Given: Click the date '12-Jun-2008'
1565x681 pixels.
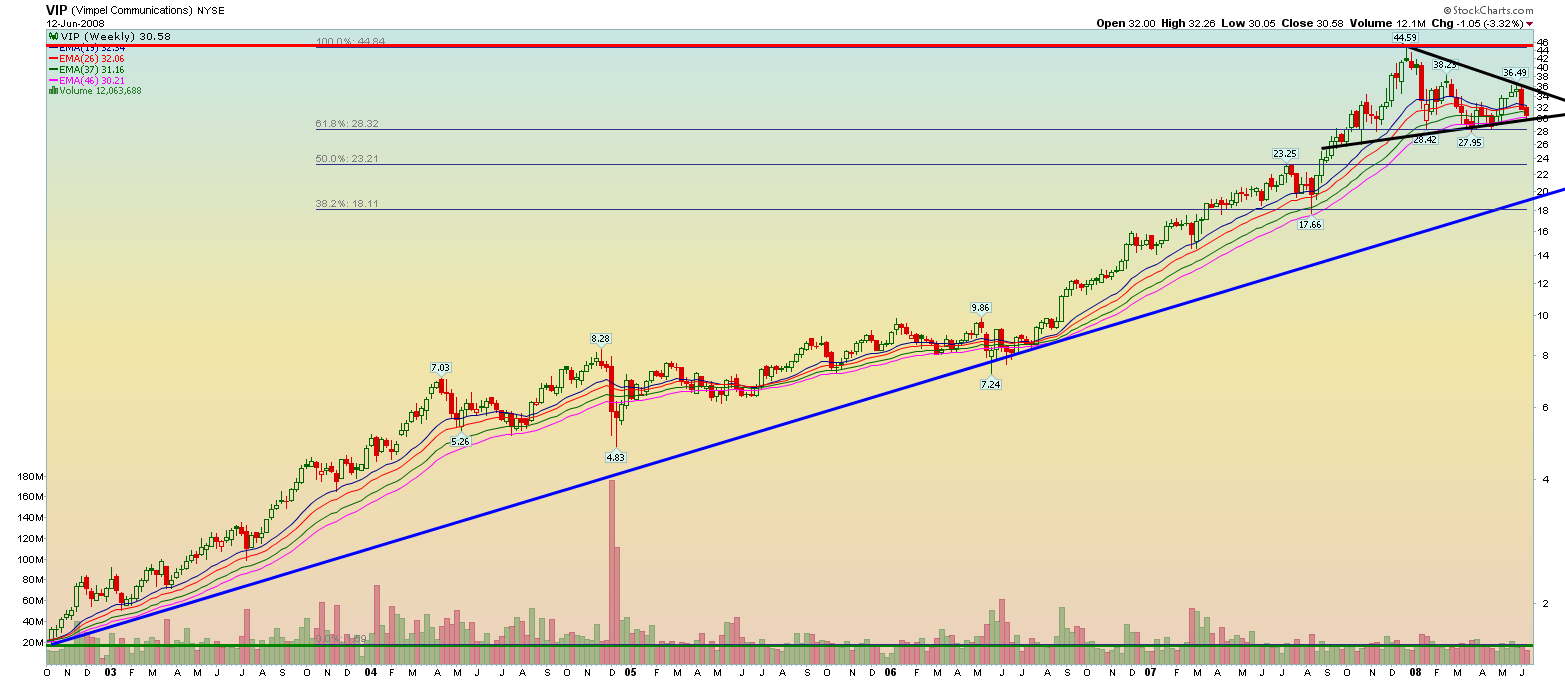Looking at the screenshot, I should pos(73,23).
